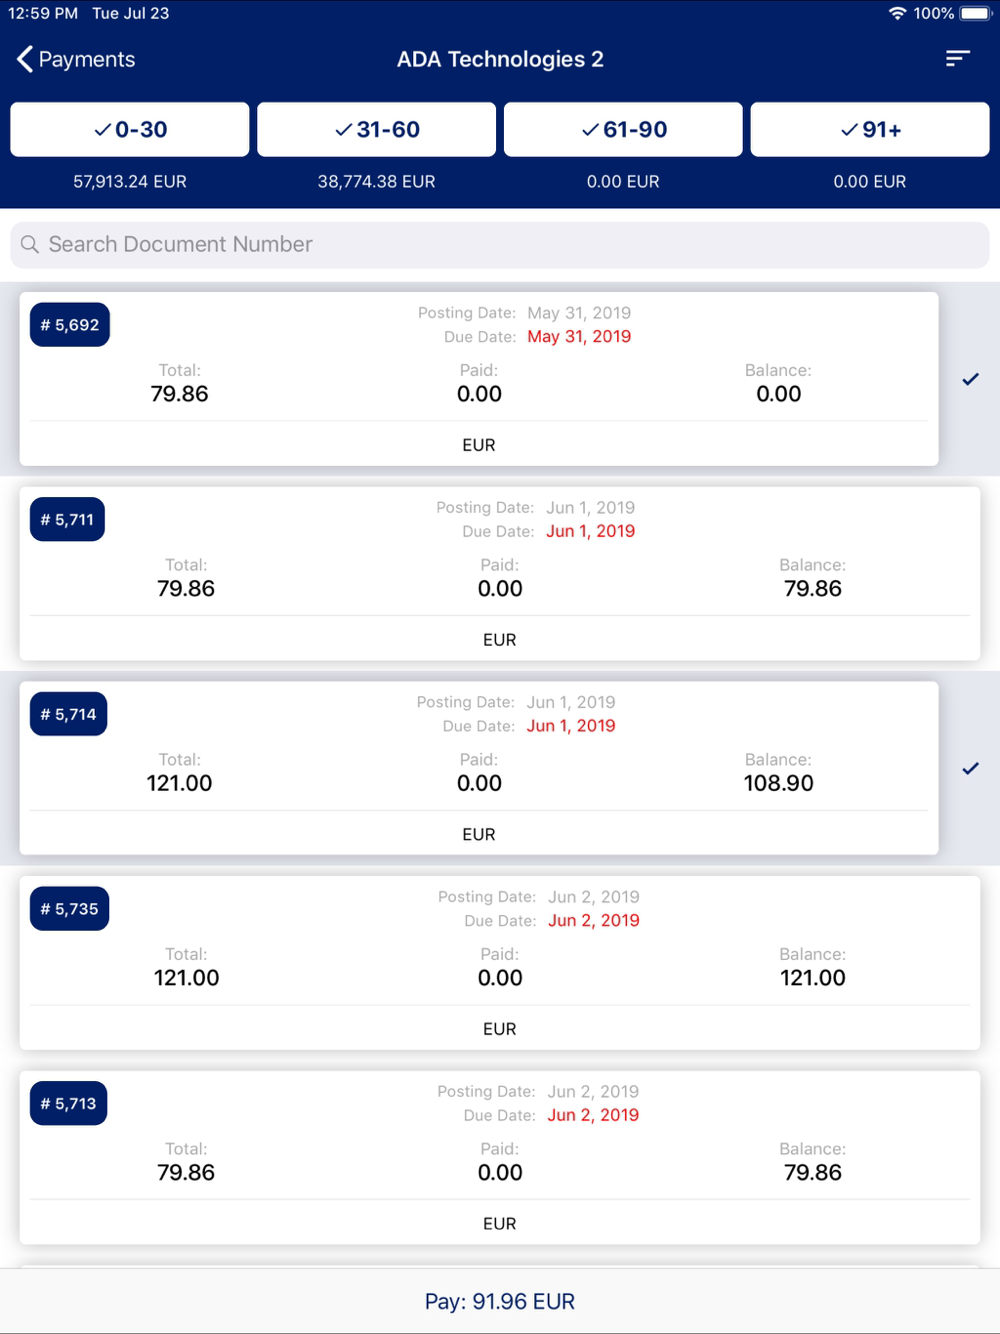Toggle the 0-30 days aging filter
Screen dimensions: 1000x1334
[x=130, y=129]
